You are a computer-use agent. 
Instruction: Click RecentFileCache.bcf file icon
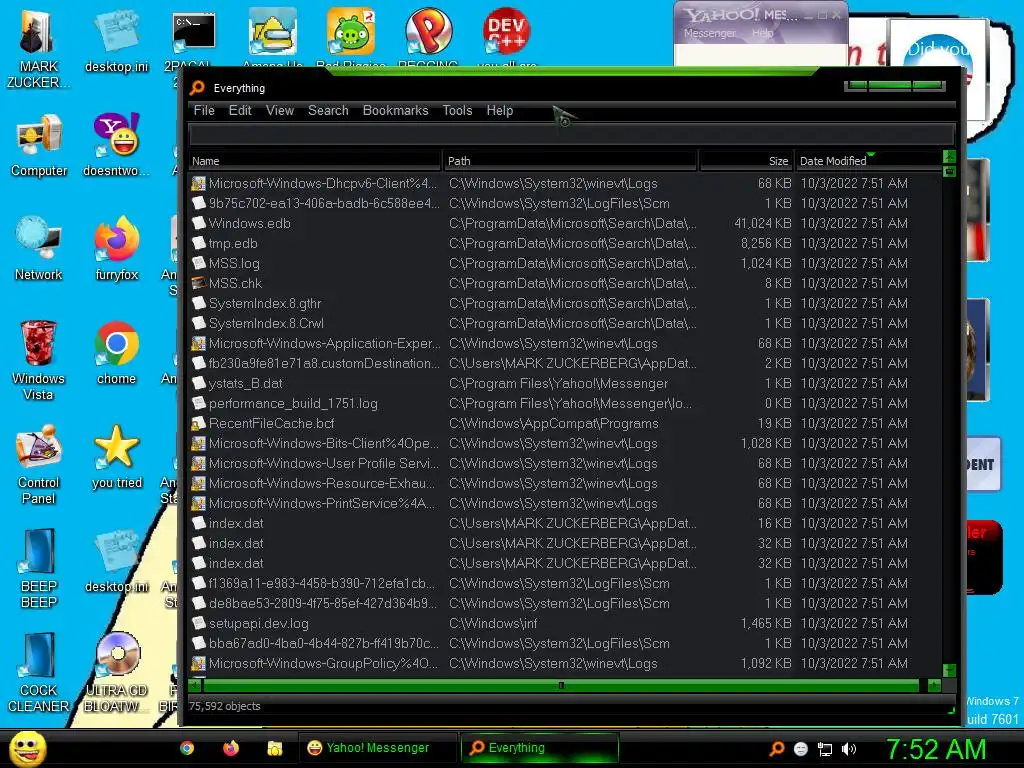(x=199, y=423)
